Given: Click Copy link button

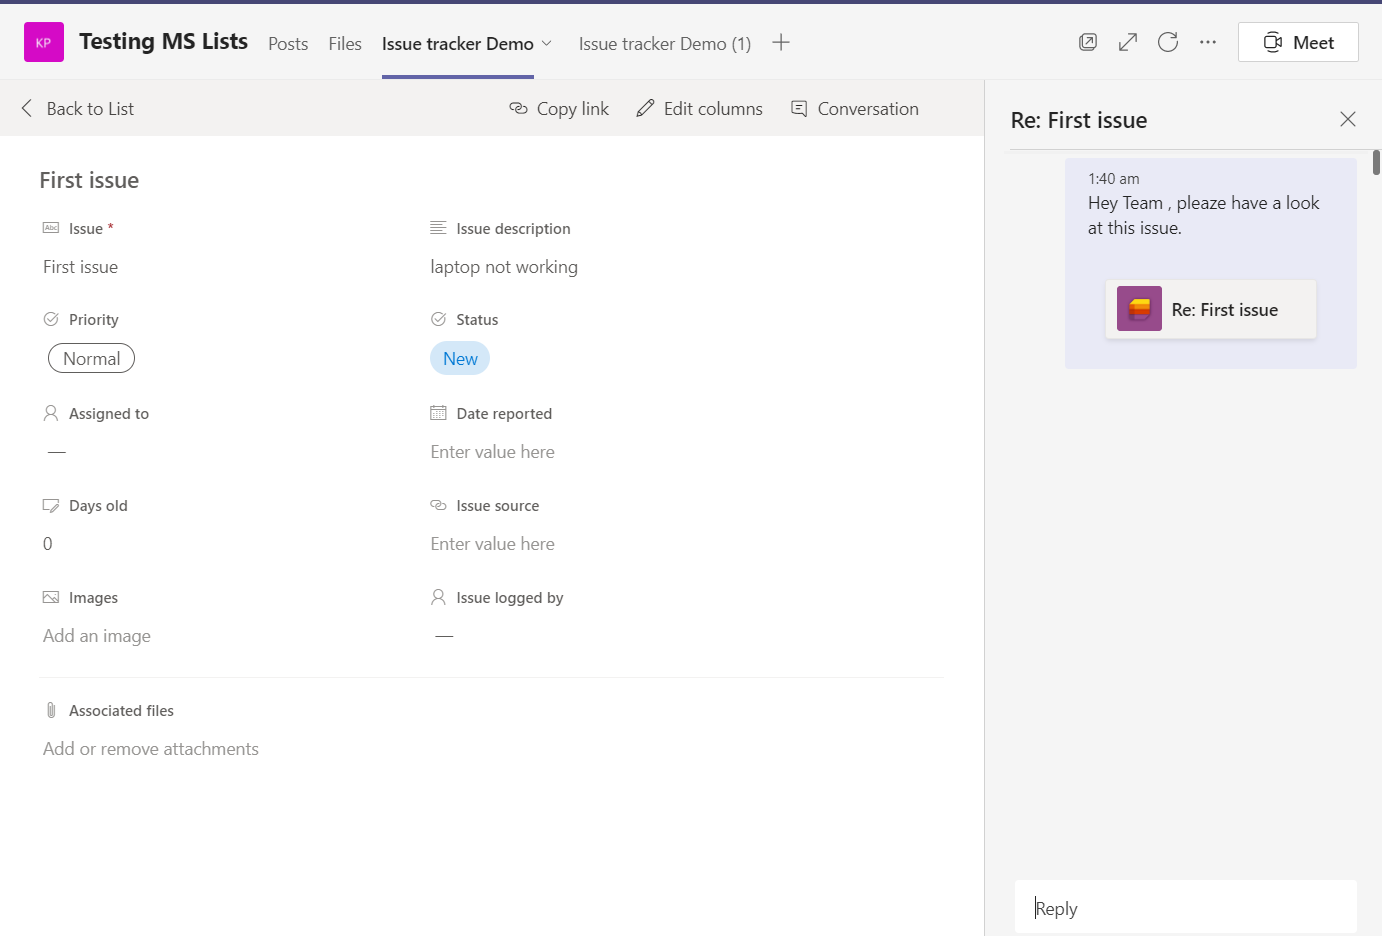Looking at the screenshot, I should 559,109.
